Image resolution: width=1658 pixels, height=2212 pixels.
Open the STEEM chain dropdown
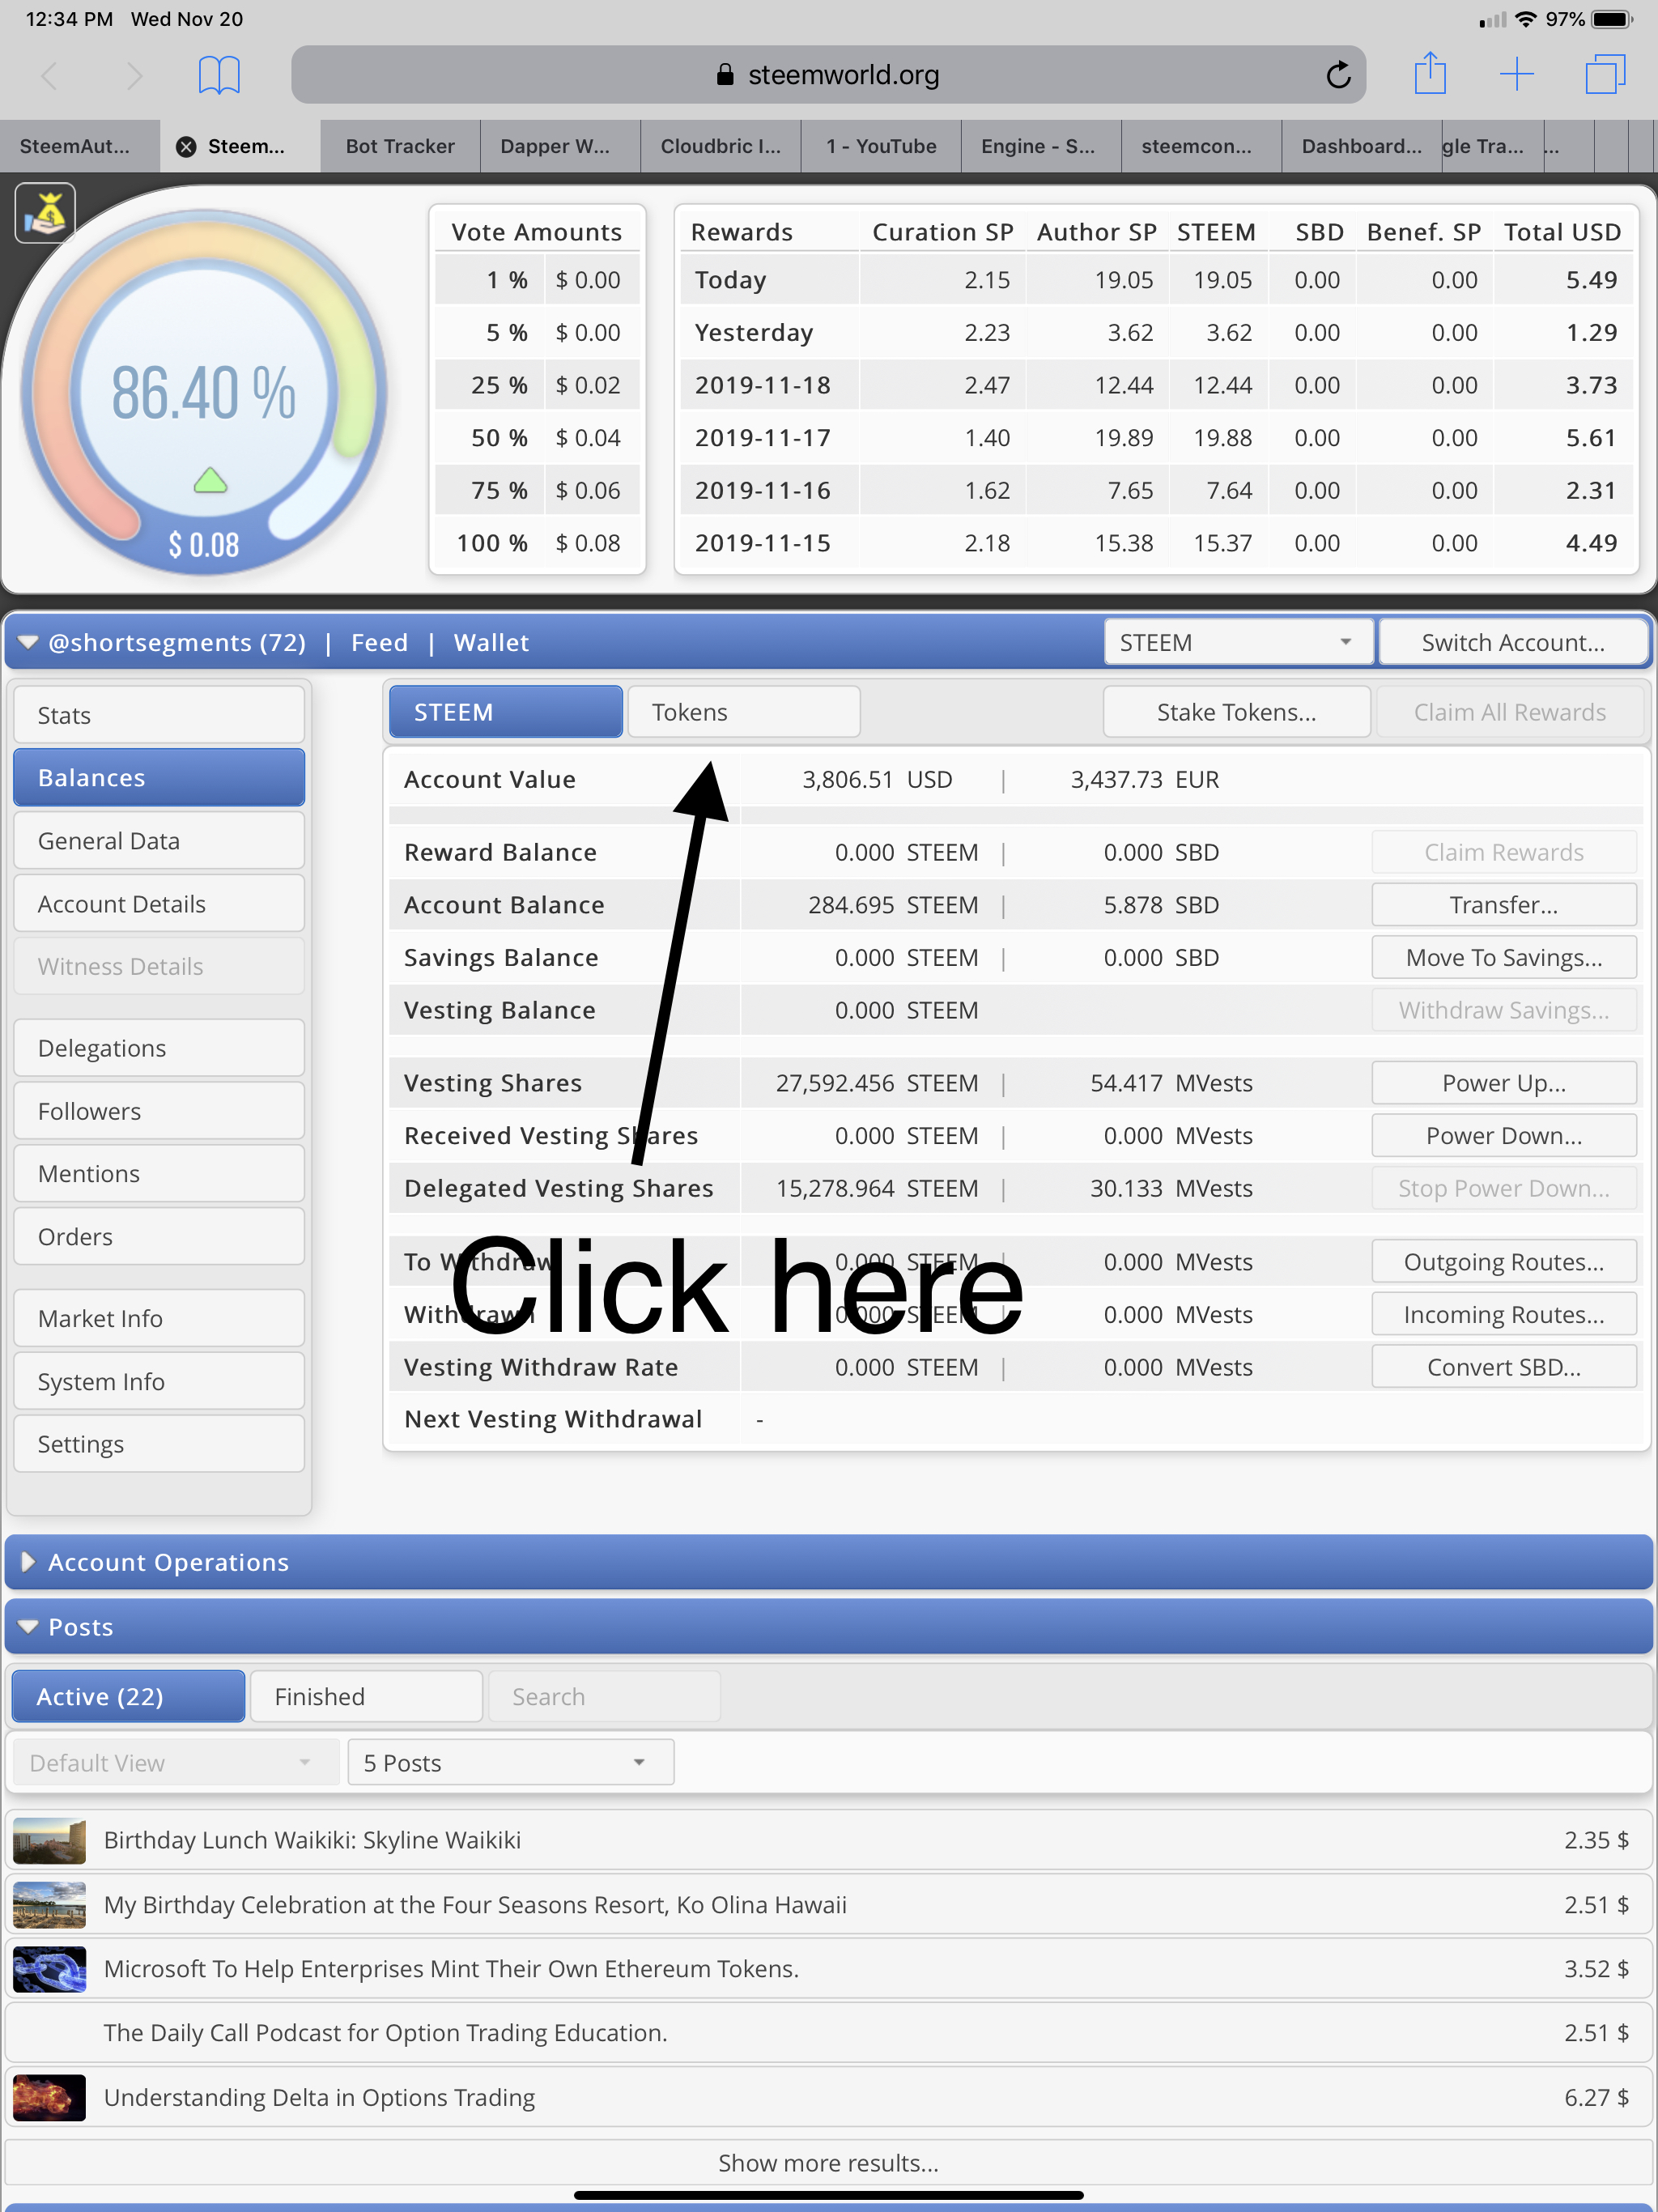coord(1236,642)
